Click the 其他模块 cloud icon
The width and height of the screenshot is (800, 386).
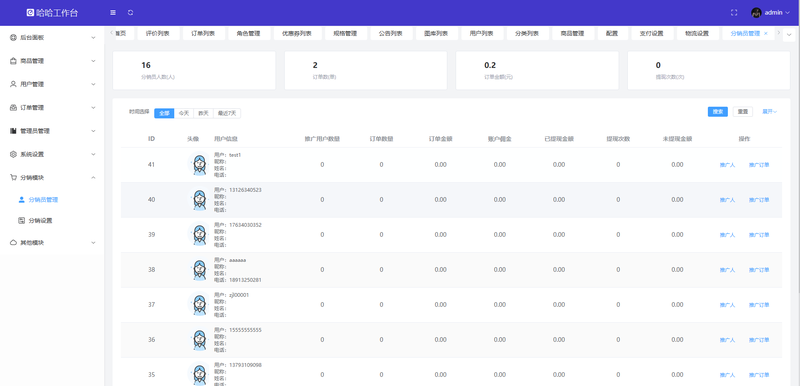[x=13, y=243]
